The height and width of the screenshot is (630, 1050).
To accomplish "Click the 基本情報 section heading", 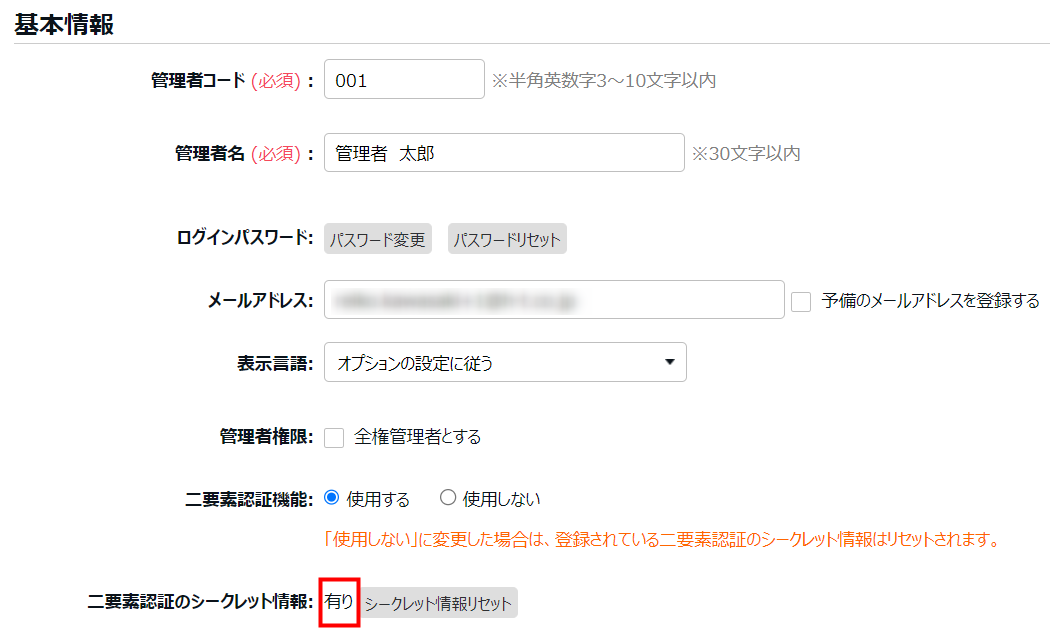I will point(64,25).
